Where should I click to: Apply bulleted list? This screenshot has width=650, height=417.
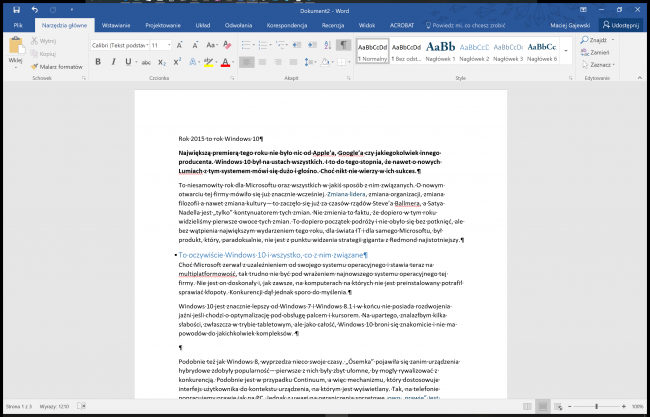(246, 45)
